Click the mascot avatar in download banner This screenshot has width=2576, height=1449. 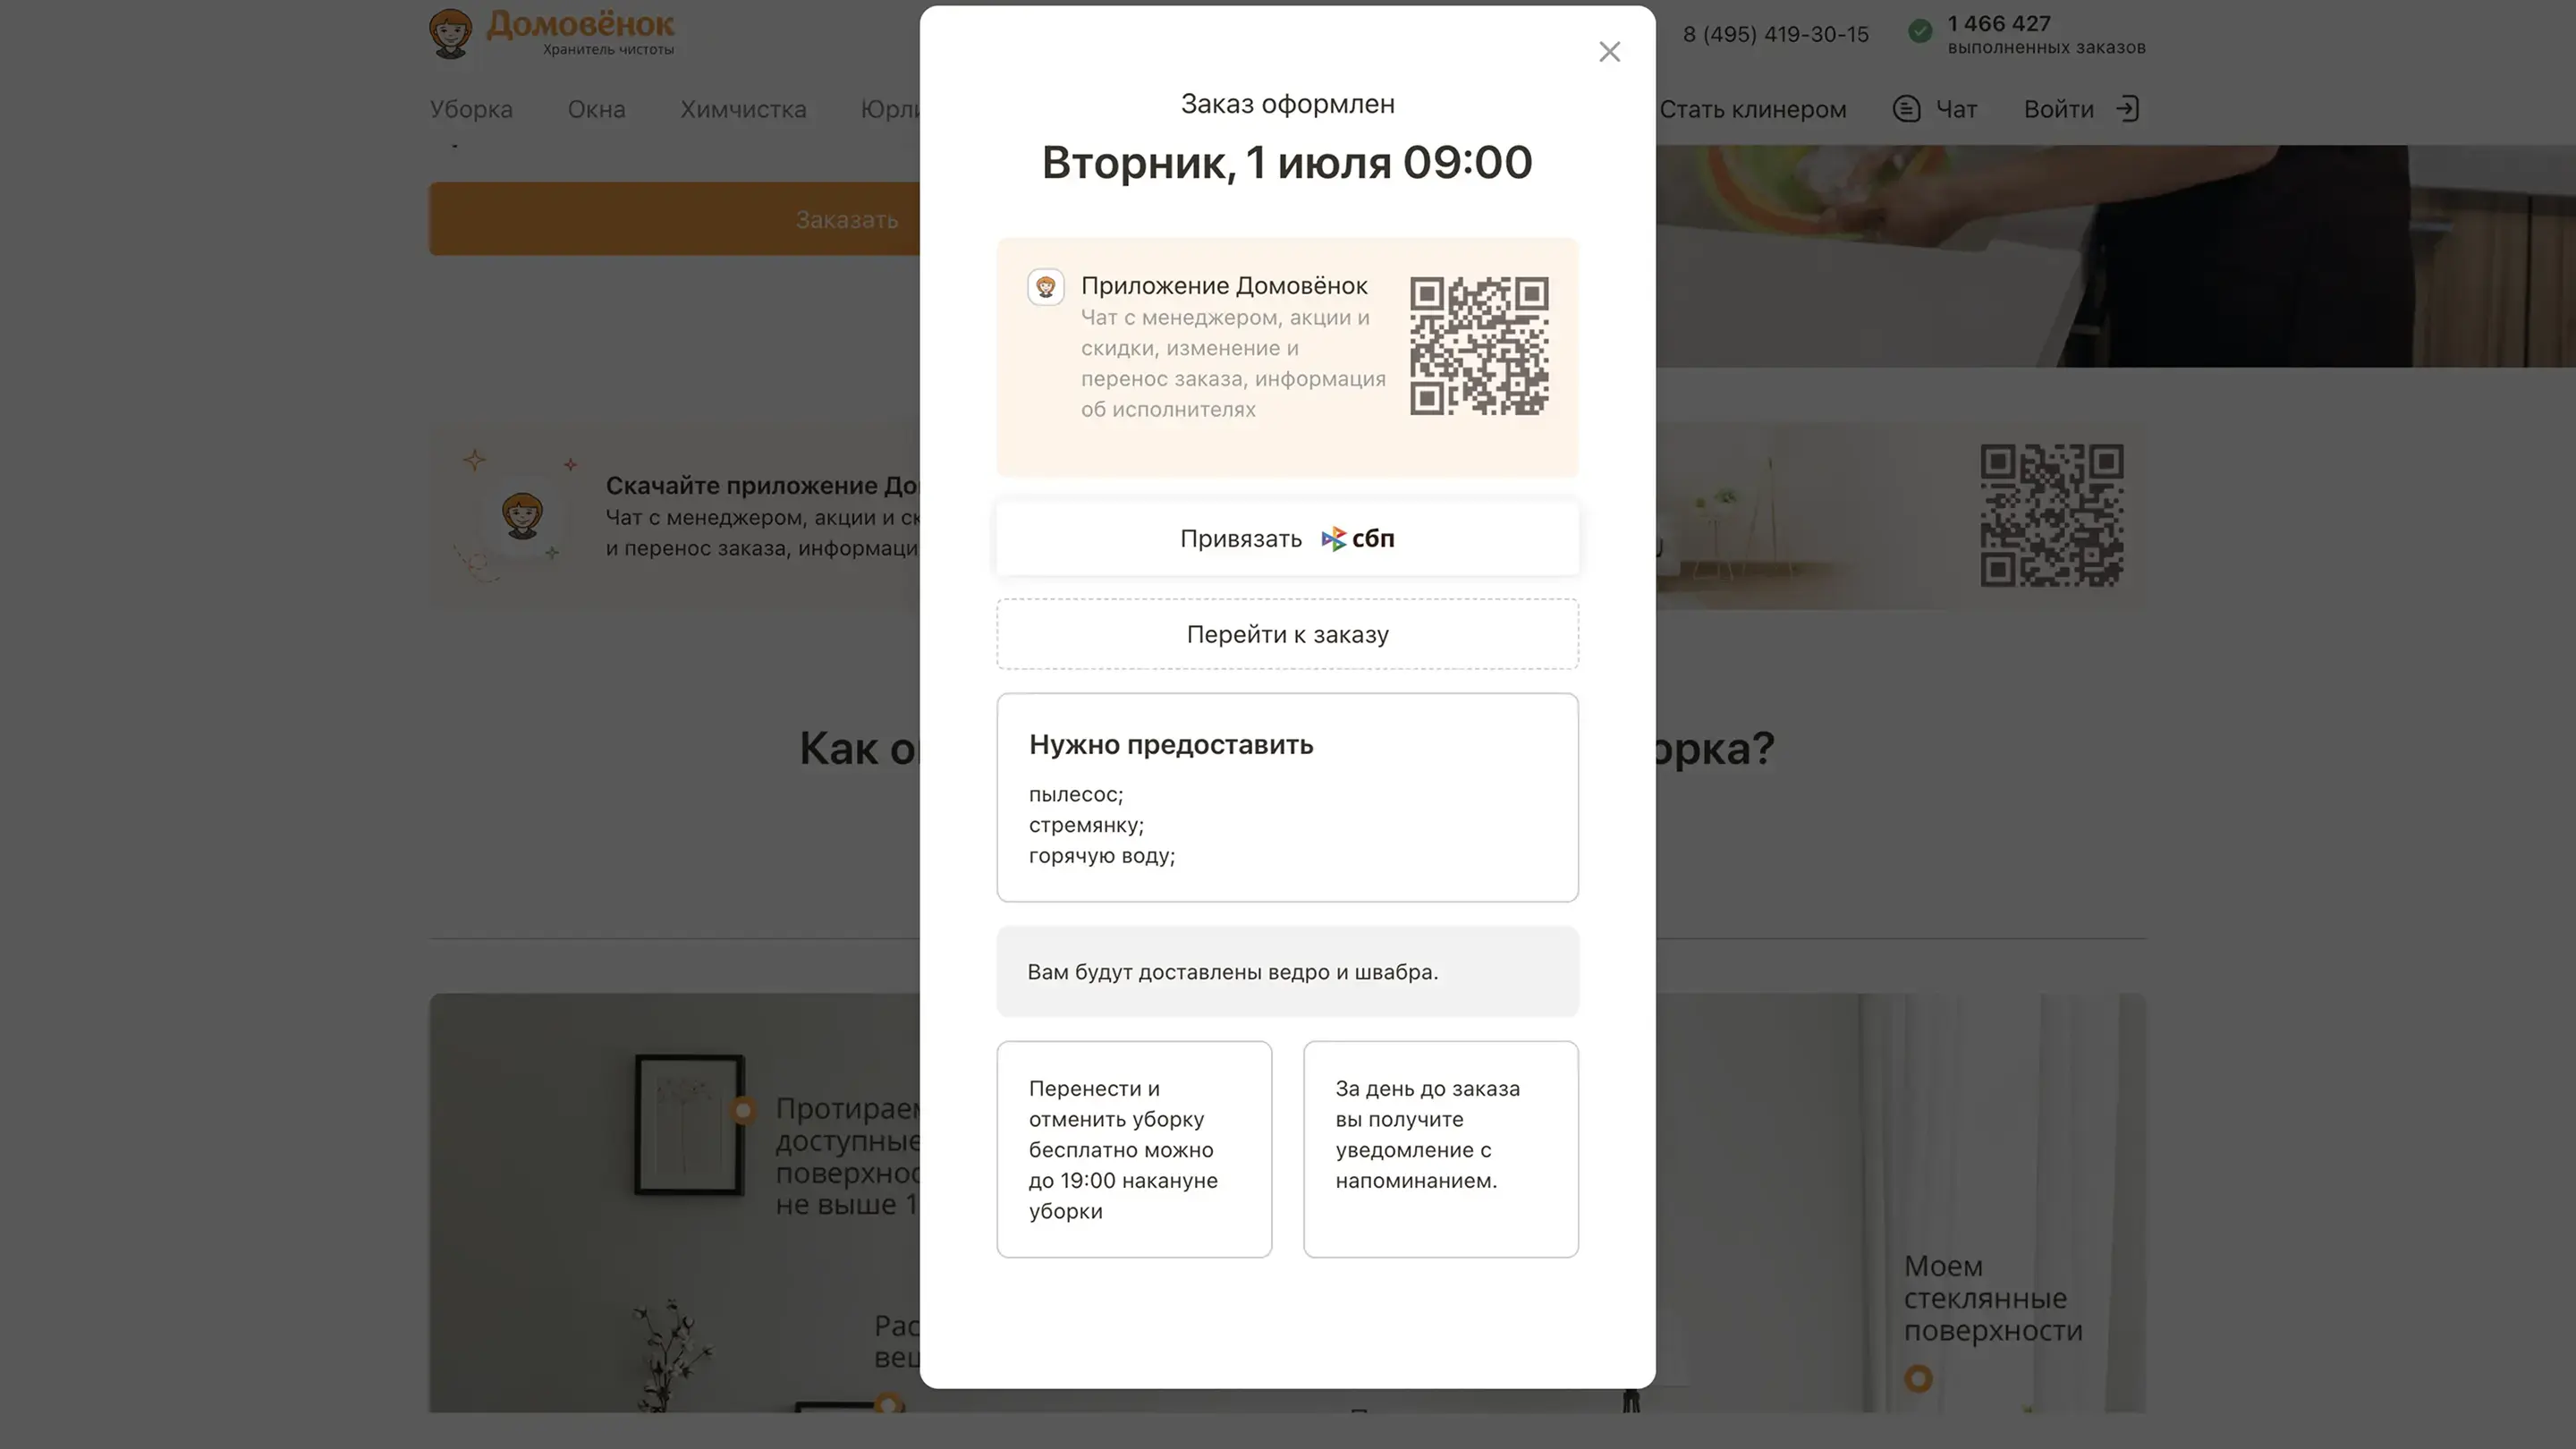(522, 515)
